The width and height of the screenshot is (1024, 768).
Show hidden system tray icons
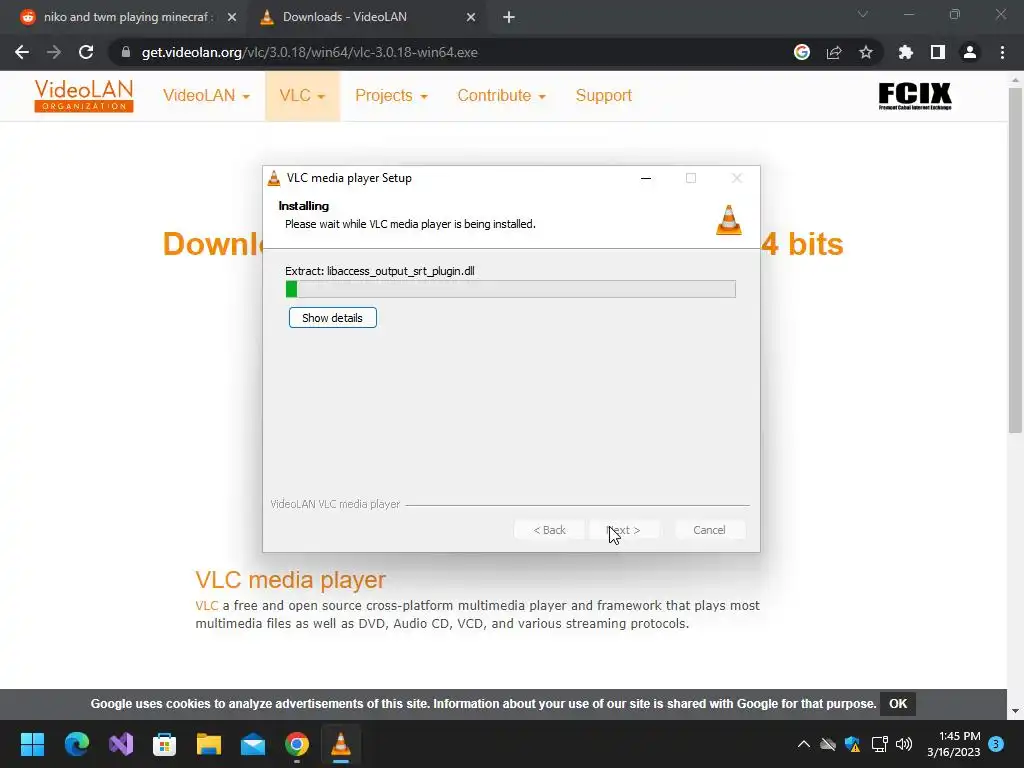(804, 744)
